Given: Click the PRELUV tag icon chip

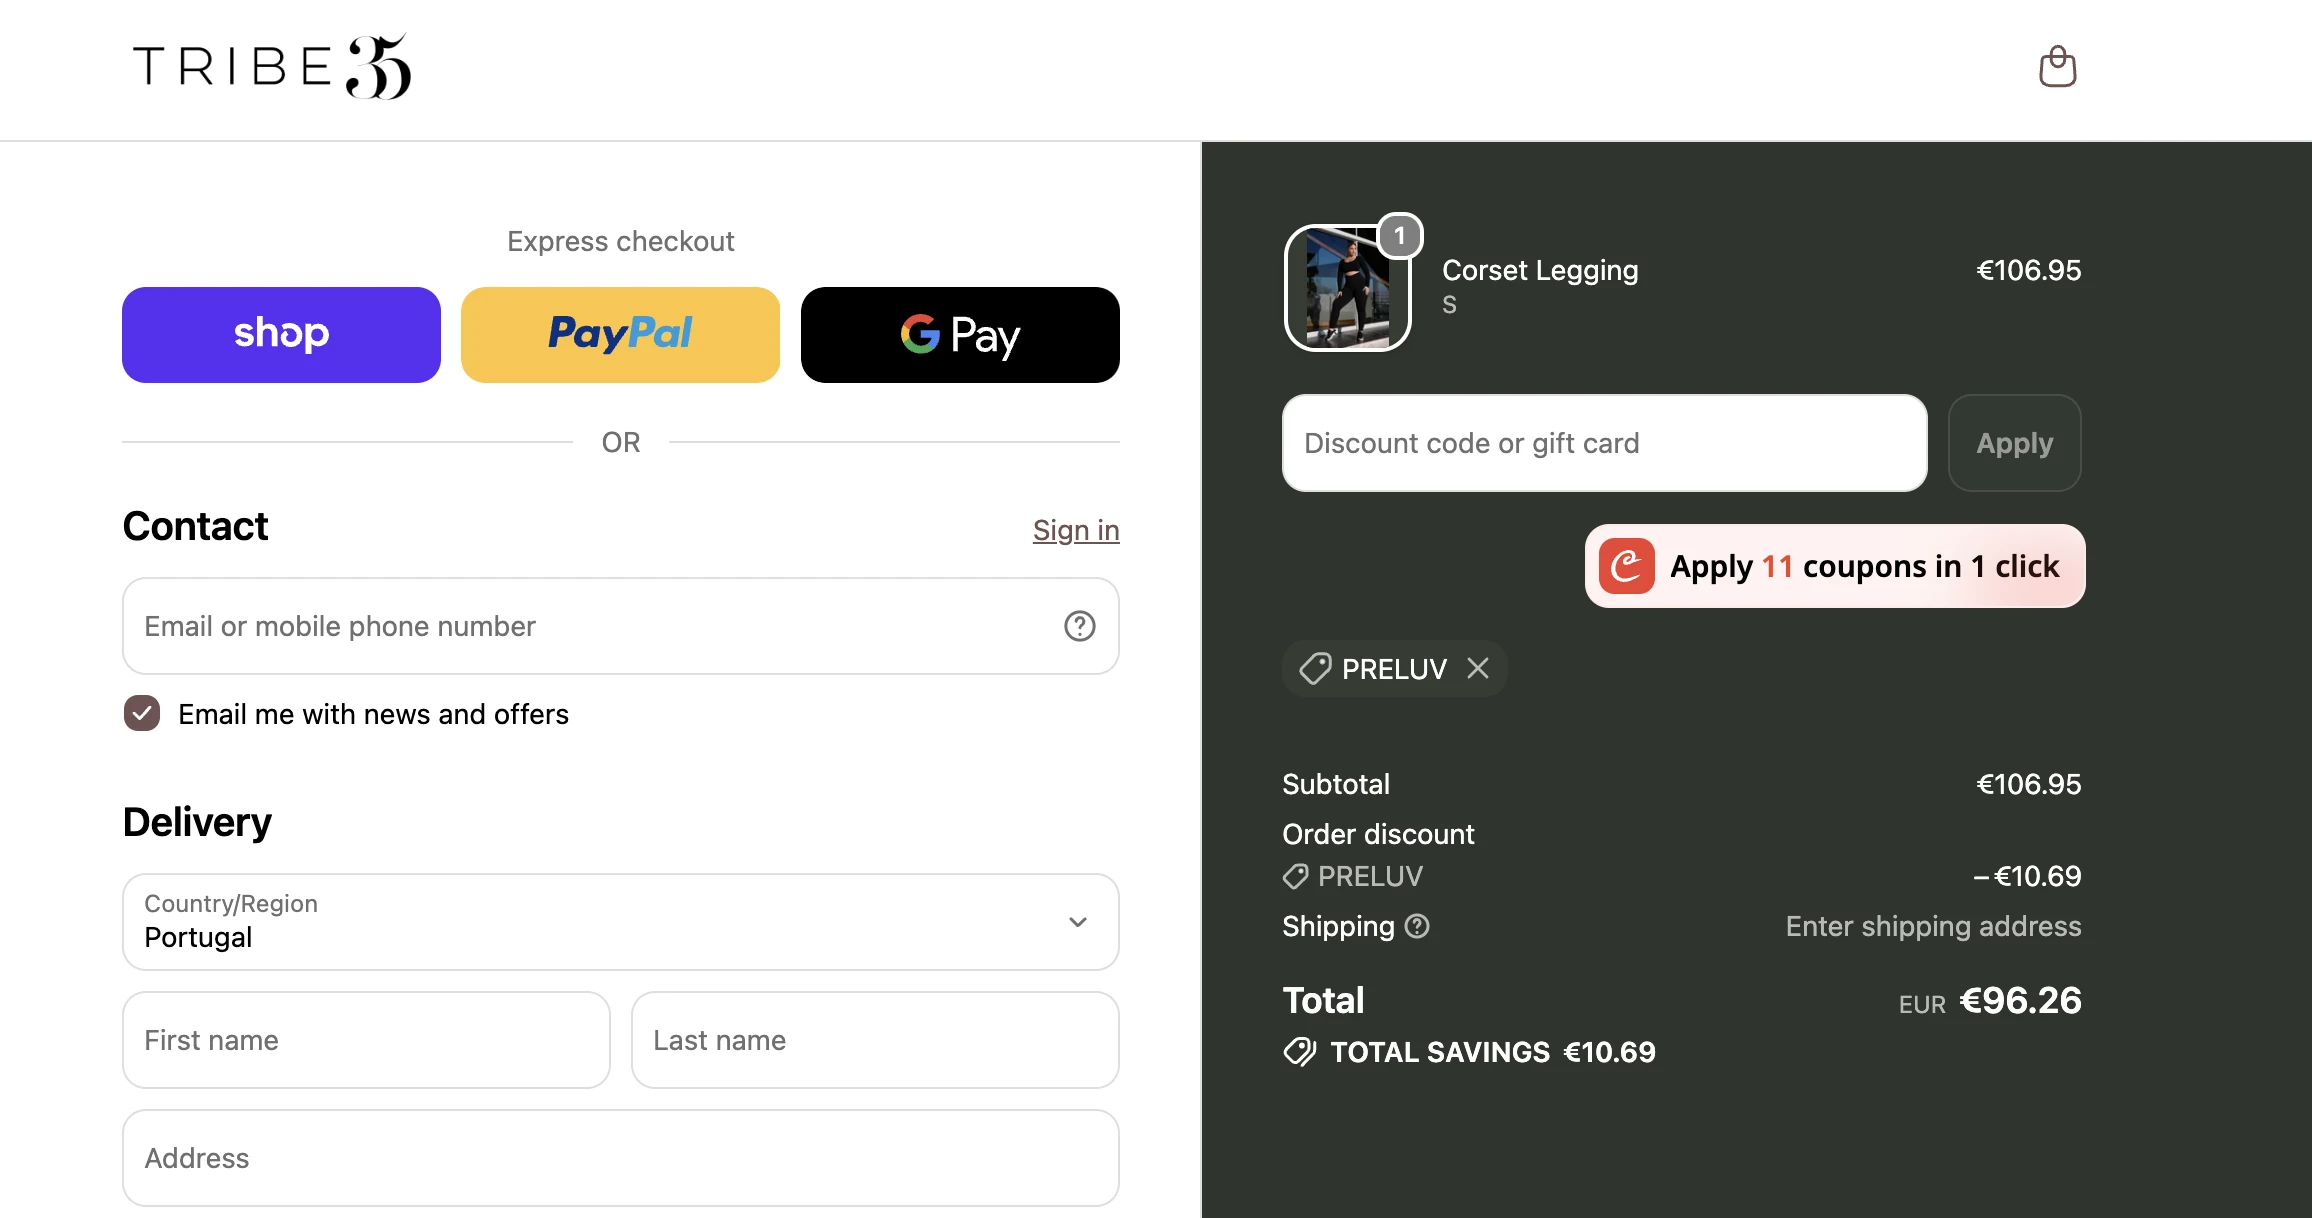Looking at the screenshot, I should [1315, 668].
